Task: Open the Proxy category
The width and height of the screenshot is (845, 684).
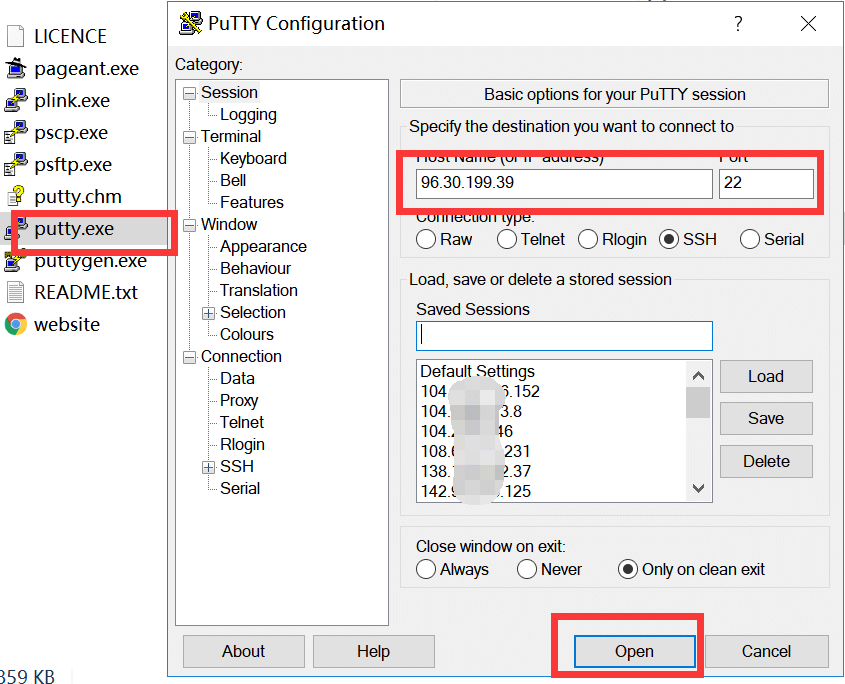Action: (239, 401)
